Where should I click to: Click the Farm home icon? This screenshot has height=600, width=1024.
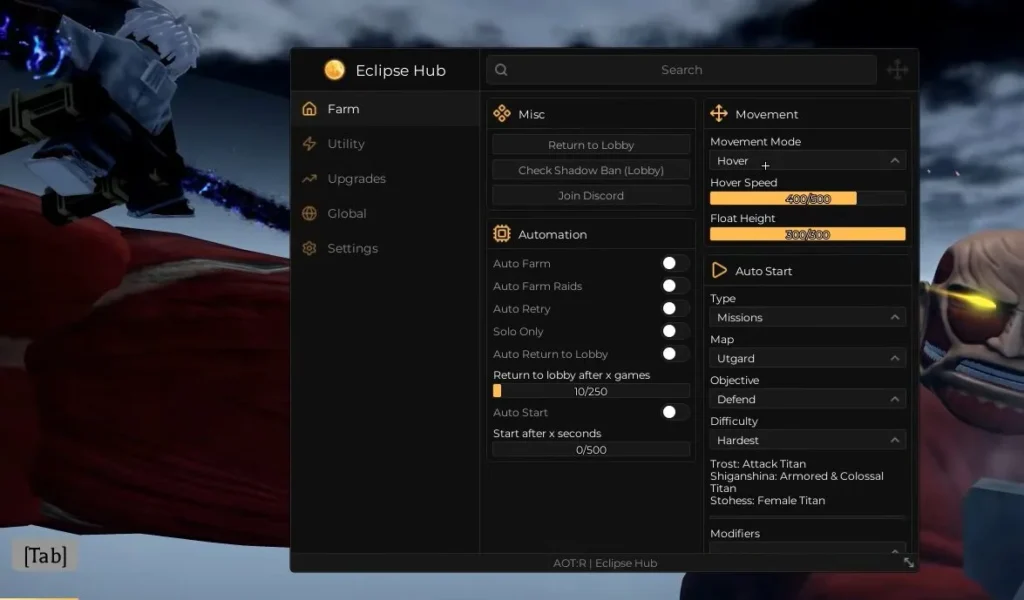pyautogui.click(x=310, y=109)
